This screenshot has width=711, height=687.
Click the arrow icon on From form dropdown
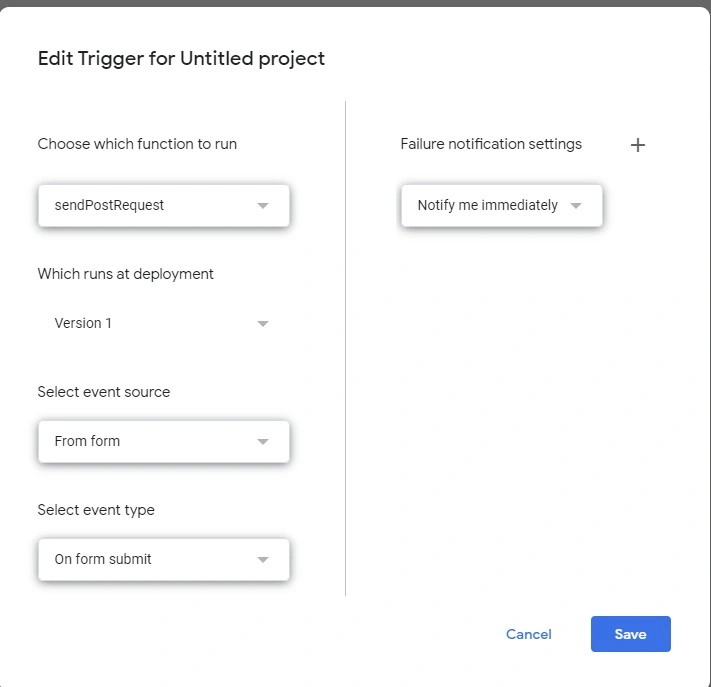pyautogui.click(x=263, y=441)
